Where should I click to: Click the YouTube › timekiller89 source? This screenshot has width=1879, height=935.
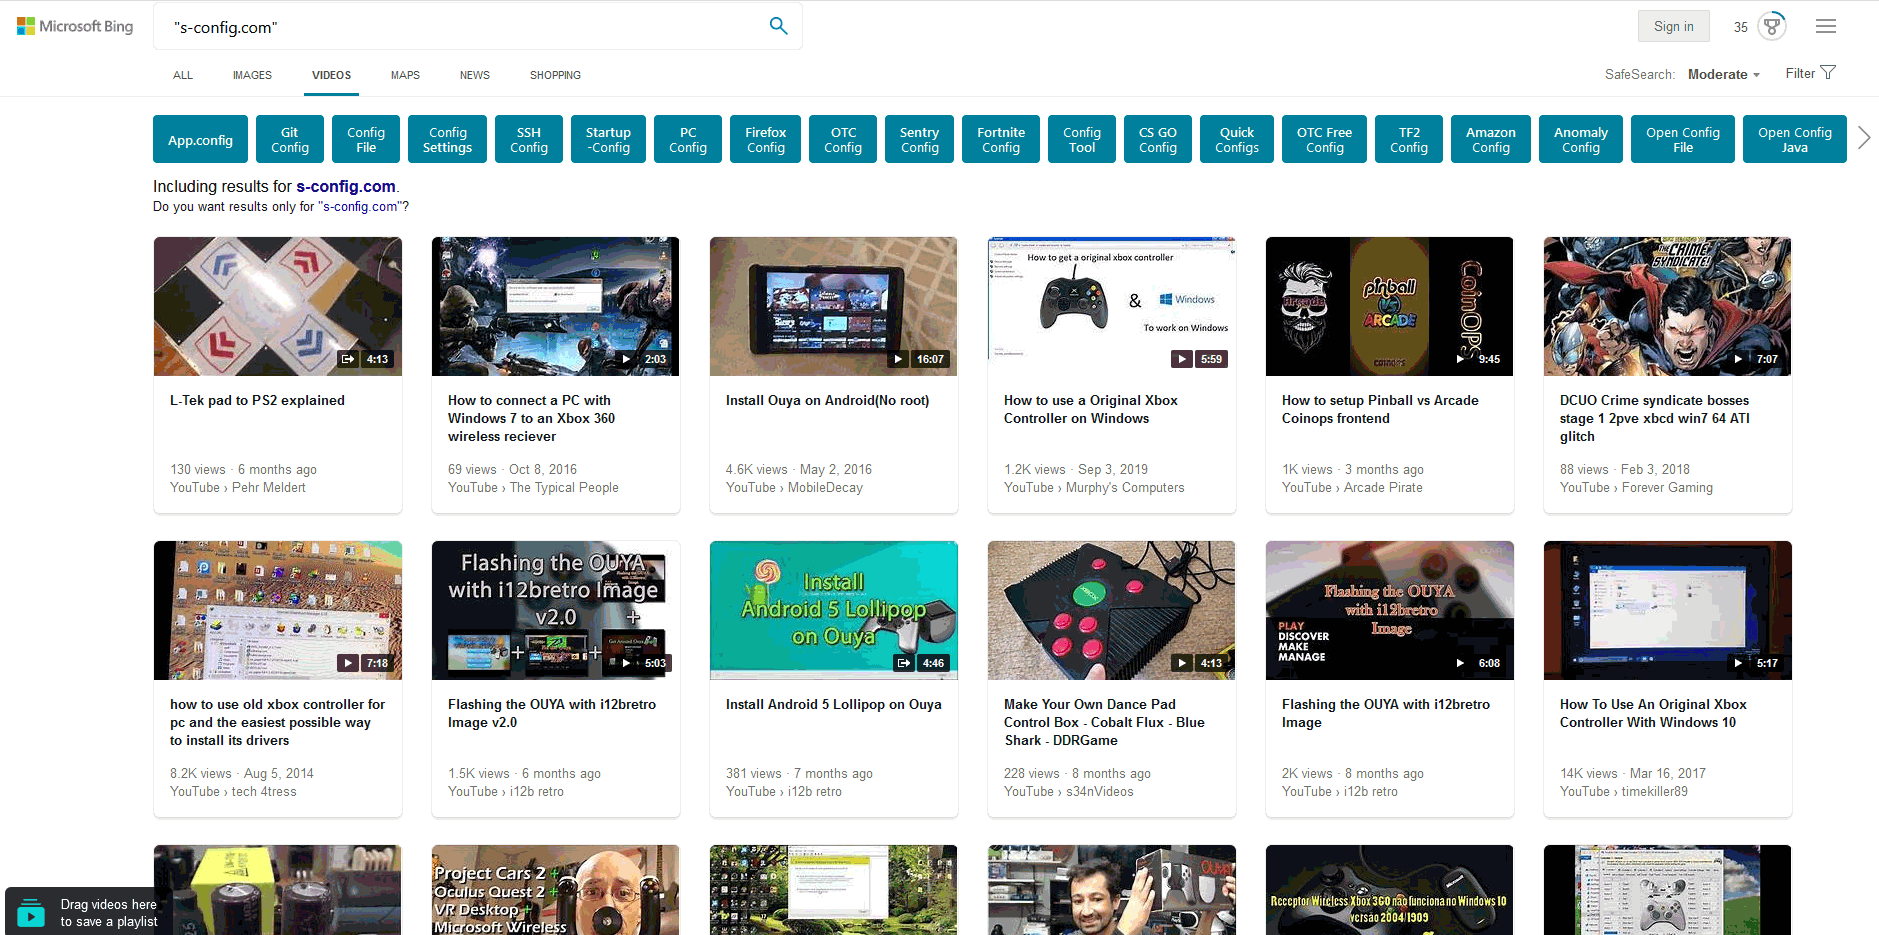1624,792
